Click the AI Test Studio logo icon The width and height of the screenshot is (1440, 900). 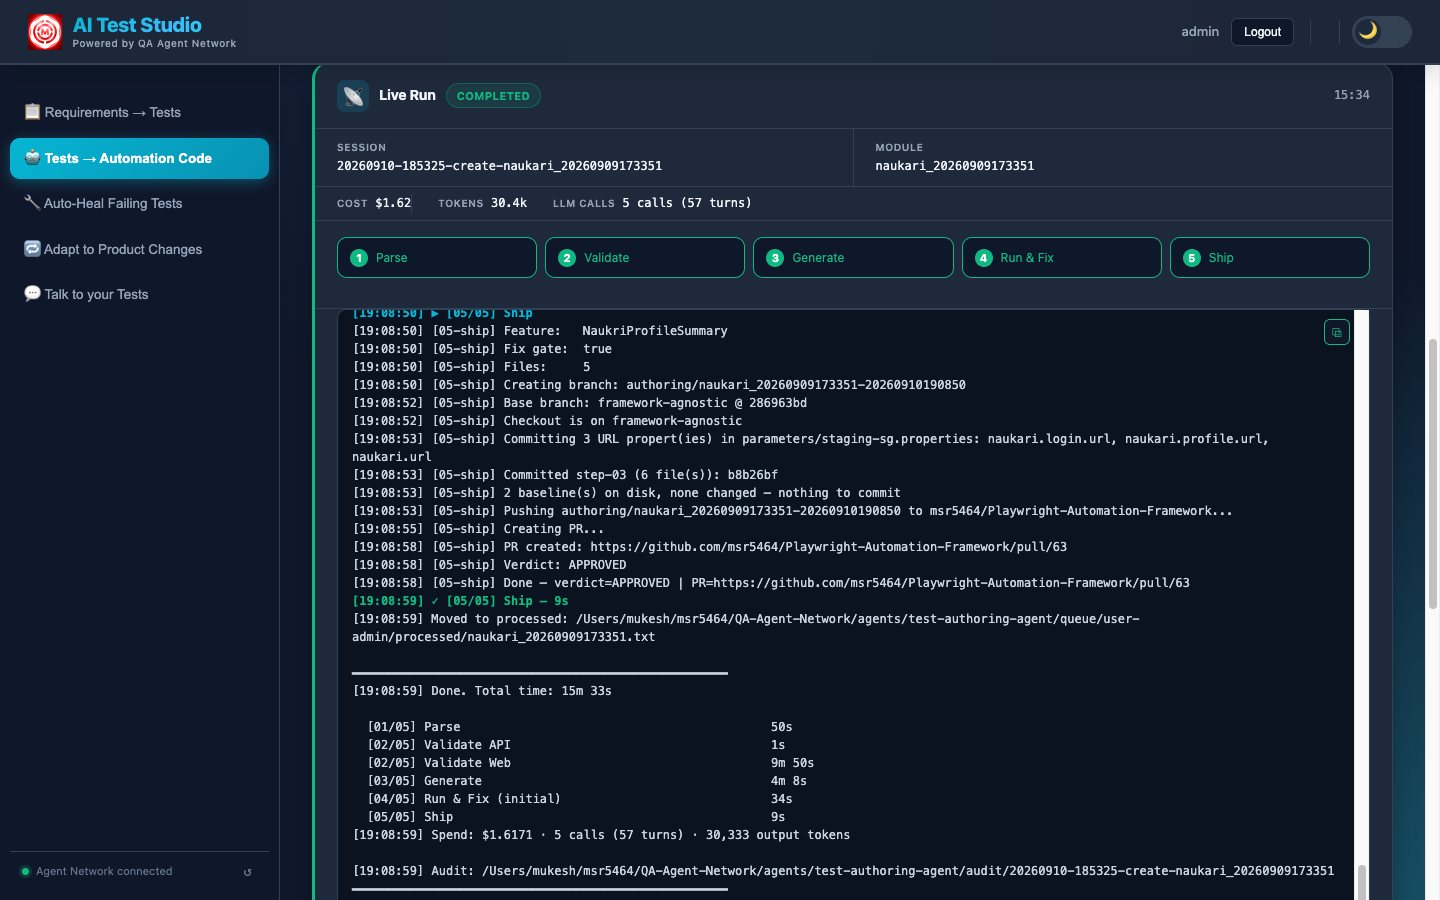click(45, 32)
